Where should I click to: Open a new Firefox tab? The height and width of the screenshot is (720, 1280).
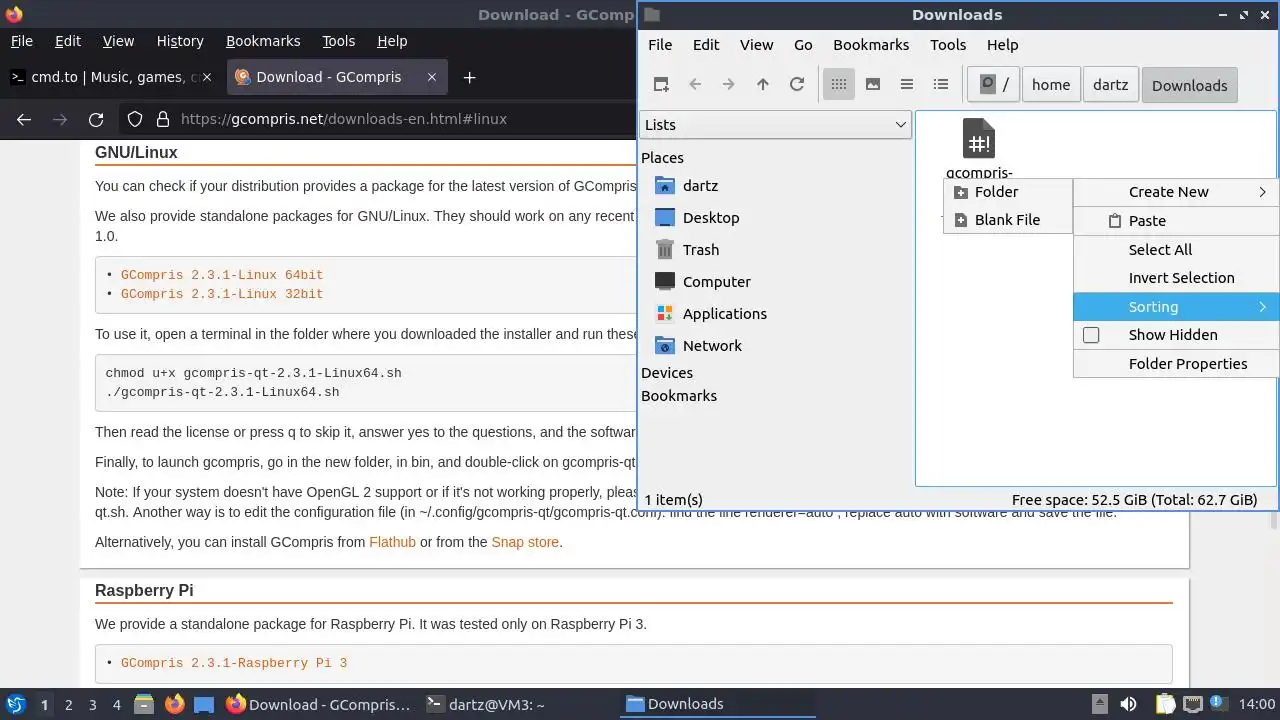coord(469,77)
